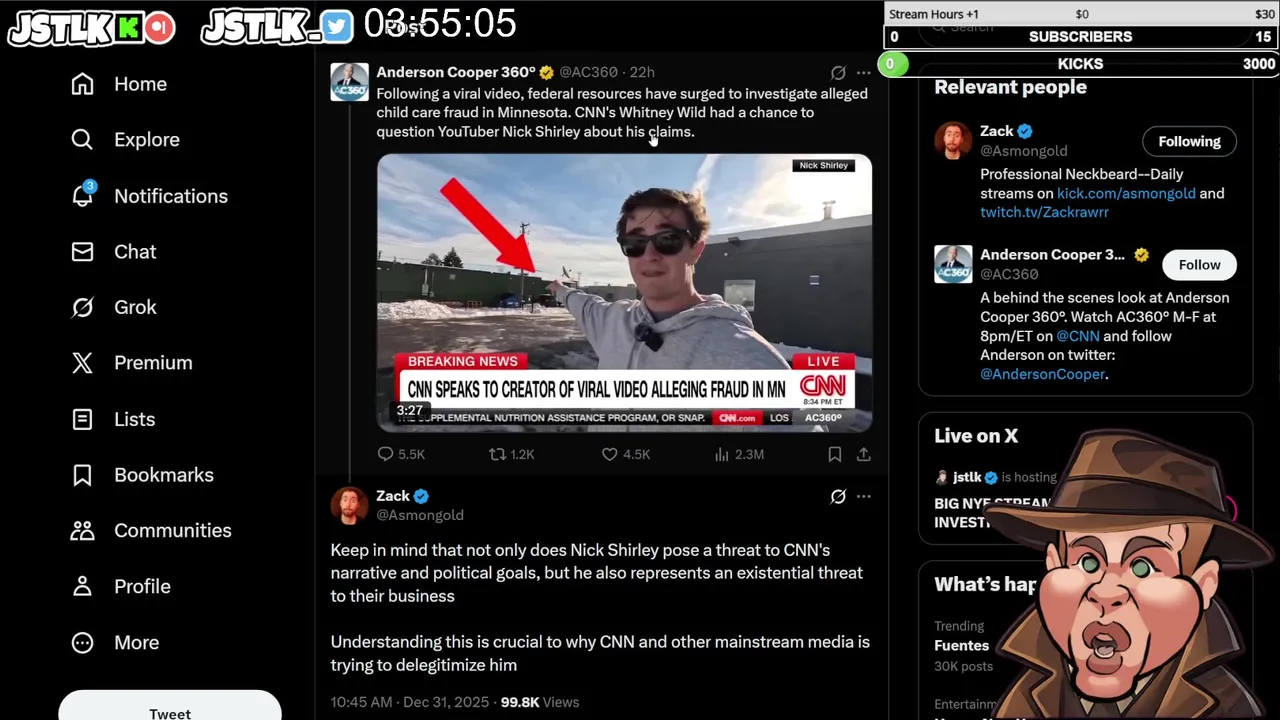
Task: Click Notifications label in sidebar
Action: [171, 196]
